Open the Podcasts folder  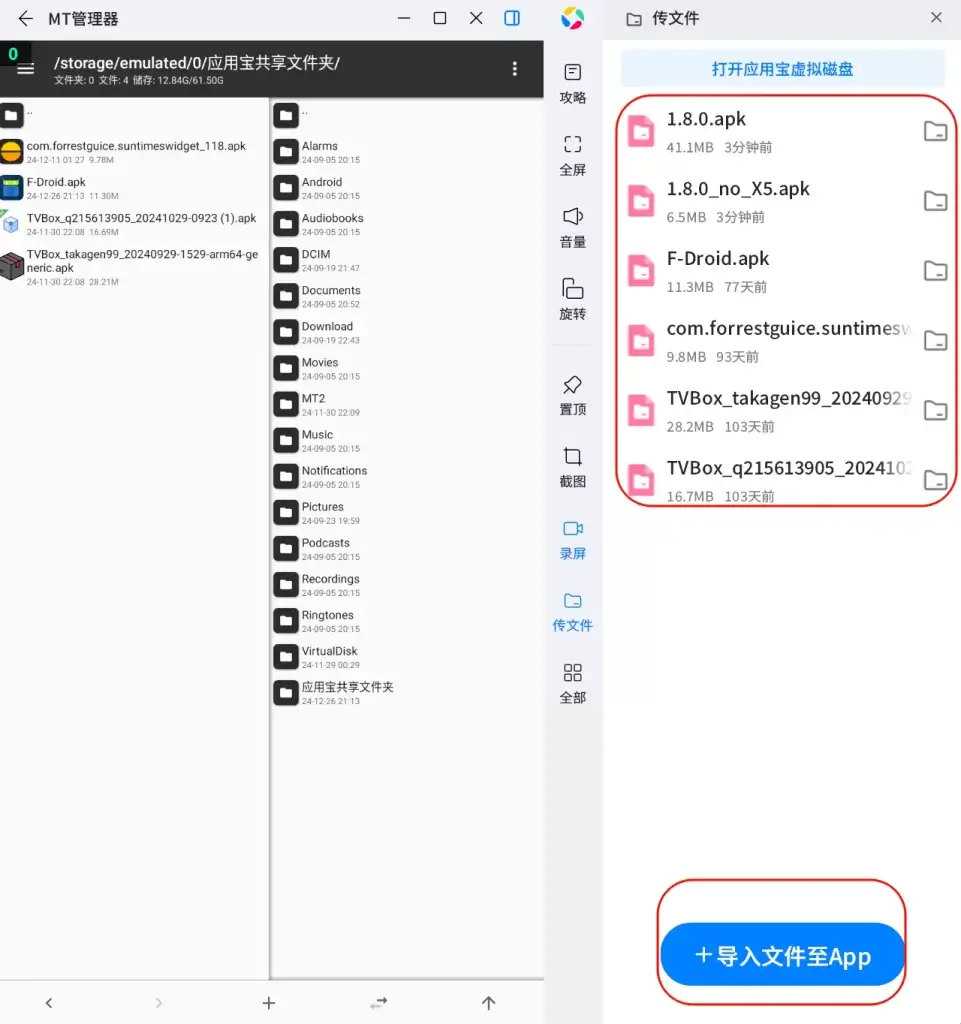[407, 549]
